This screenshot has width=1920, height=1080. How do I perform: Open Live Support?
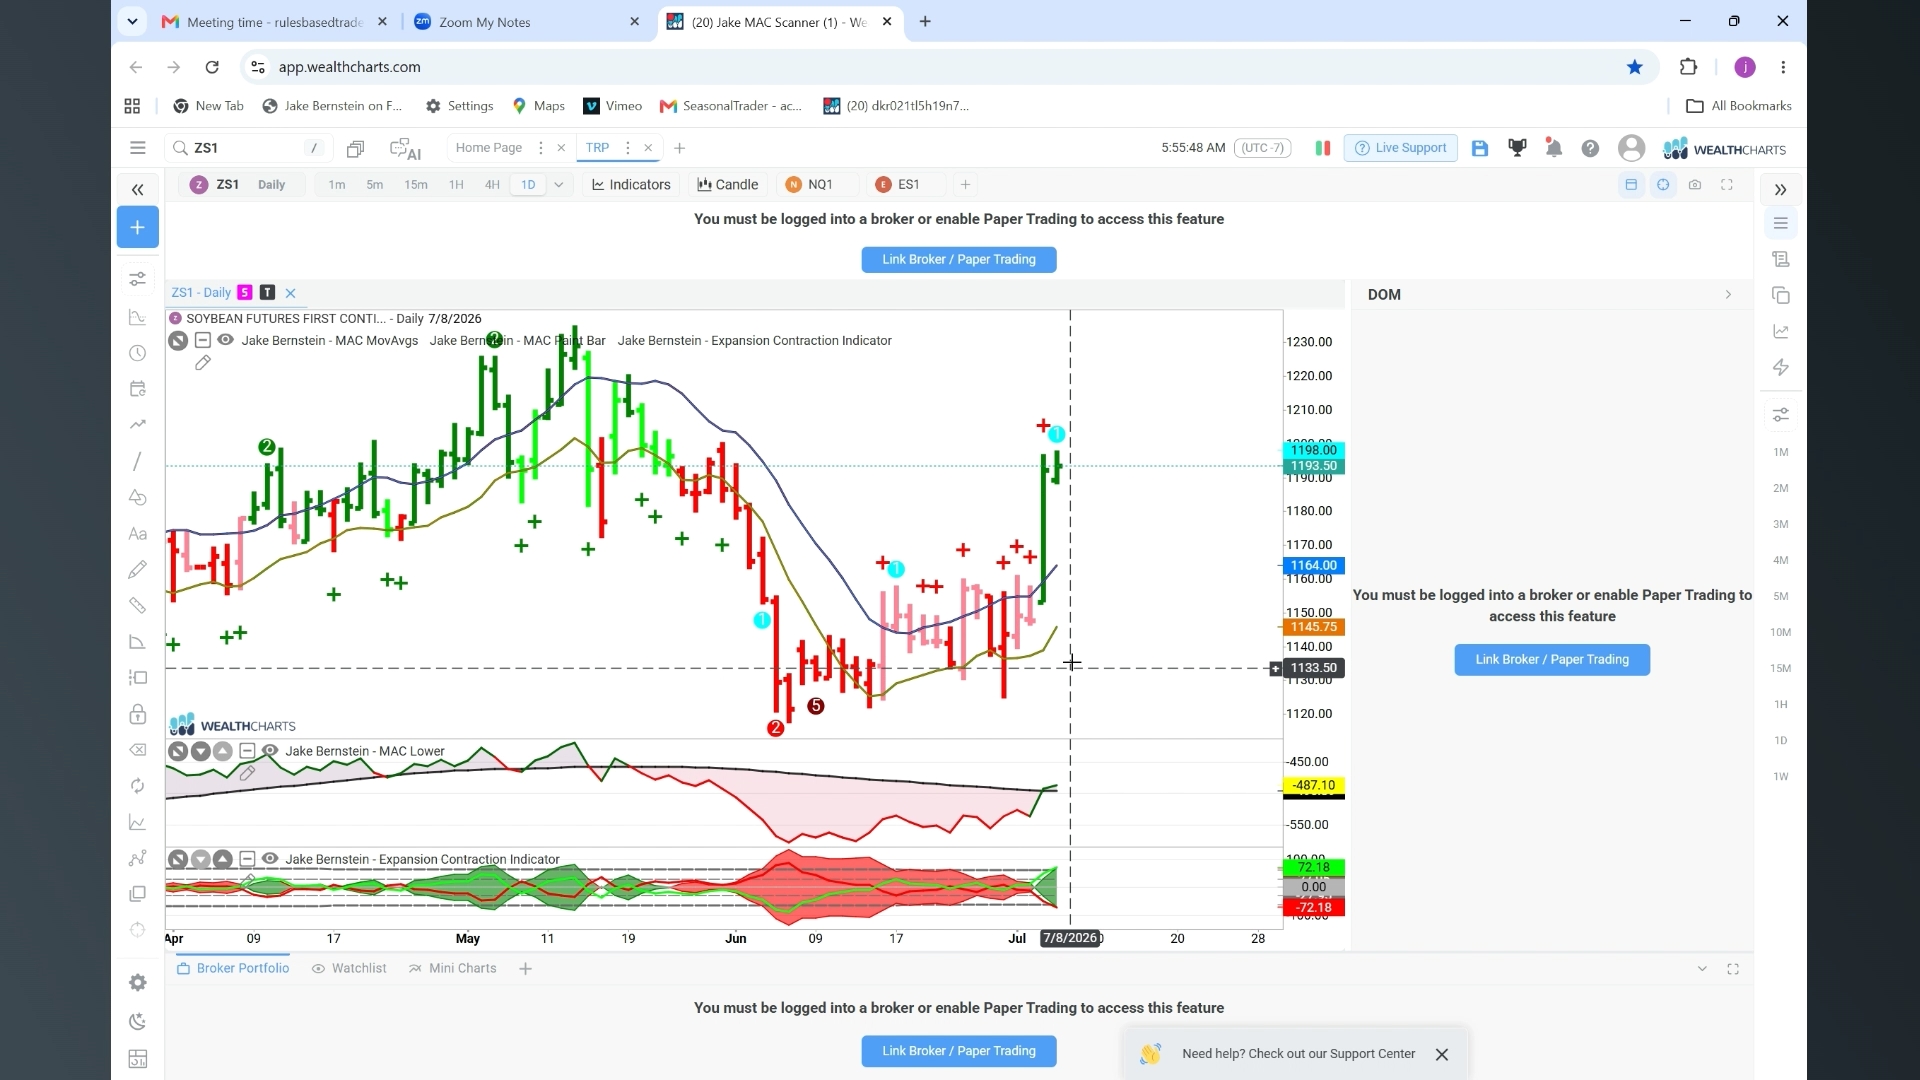[1400, 148]
